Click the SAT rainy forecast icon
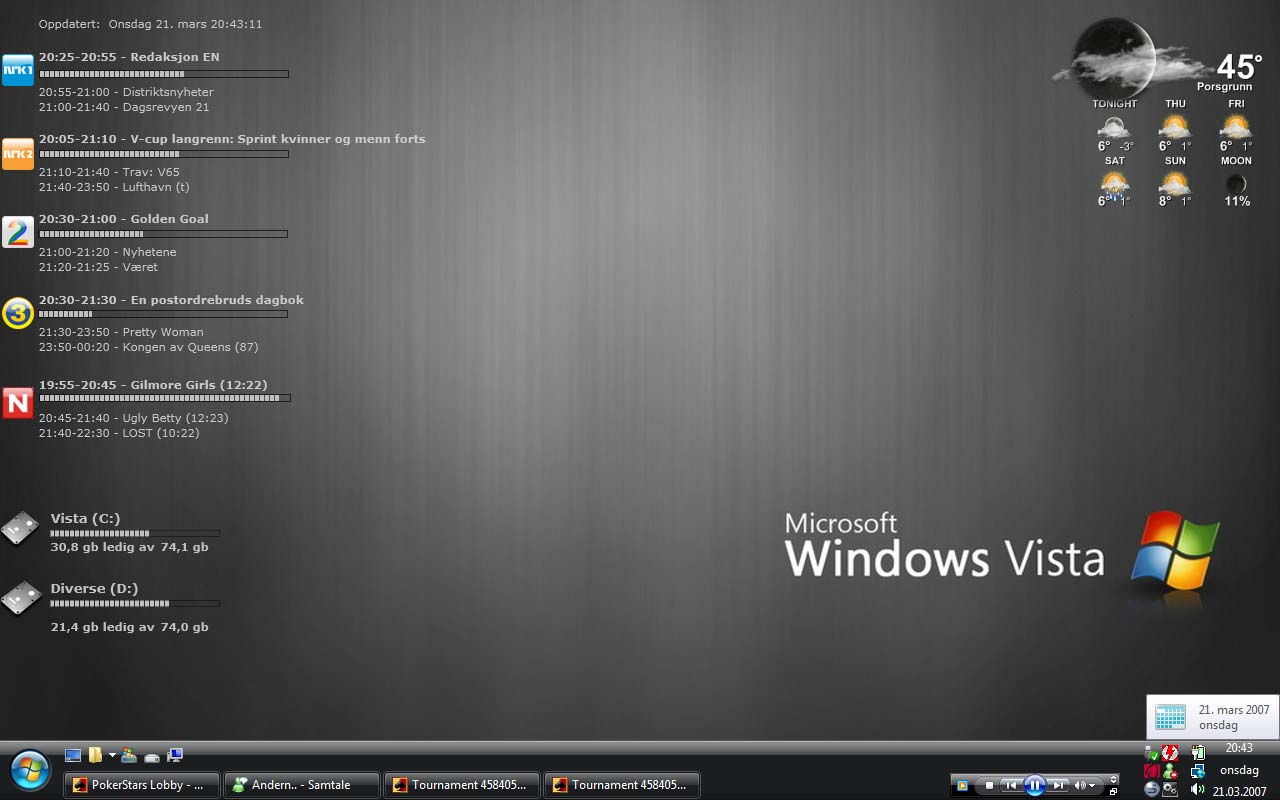The height and width of the screenshot is (800, 1280). coord(1114,184)
